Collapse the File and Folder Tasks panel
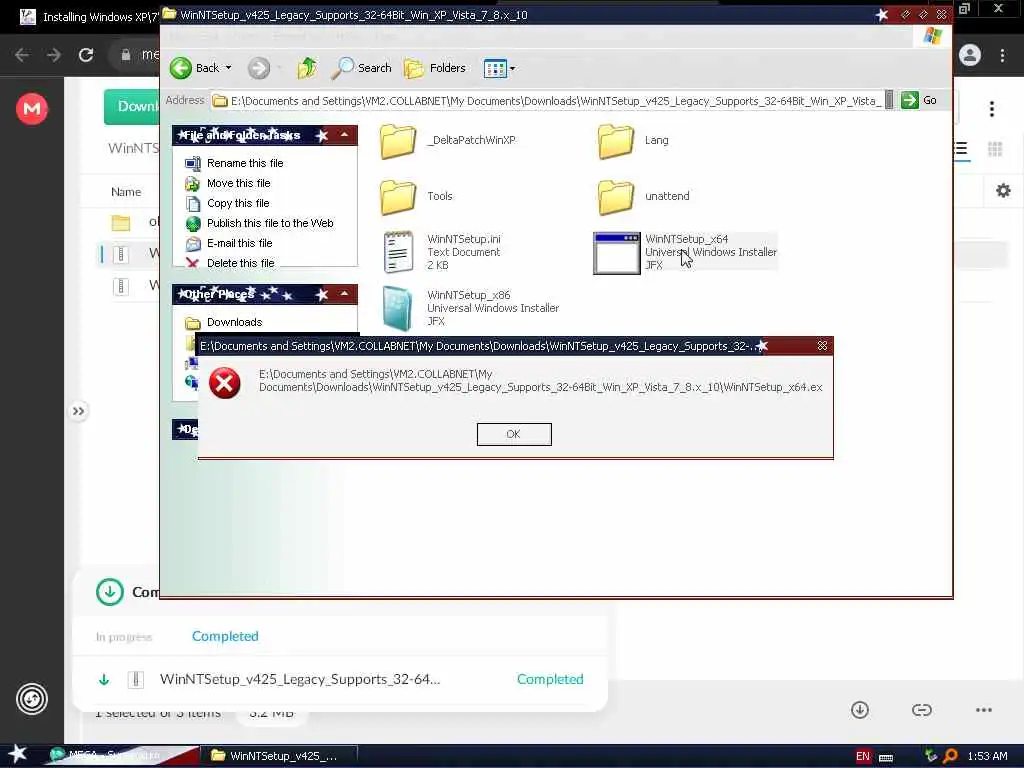 point(344,135)
